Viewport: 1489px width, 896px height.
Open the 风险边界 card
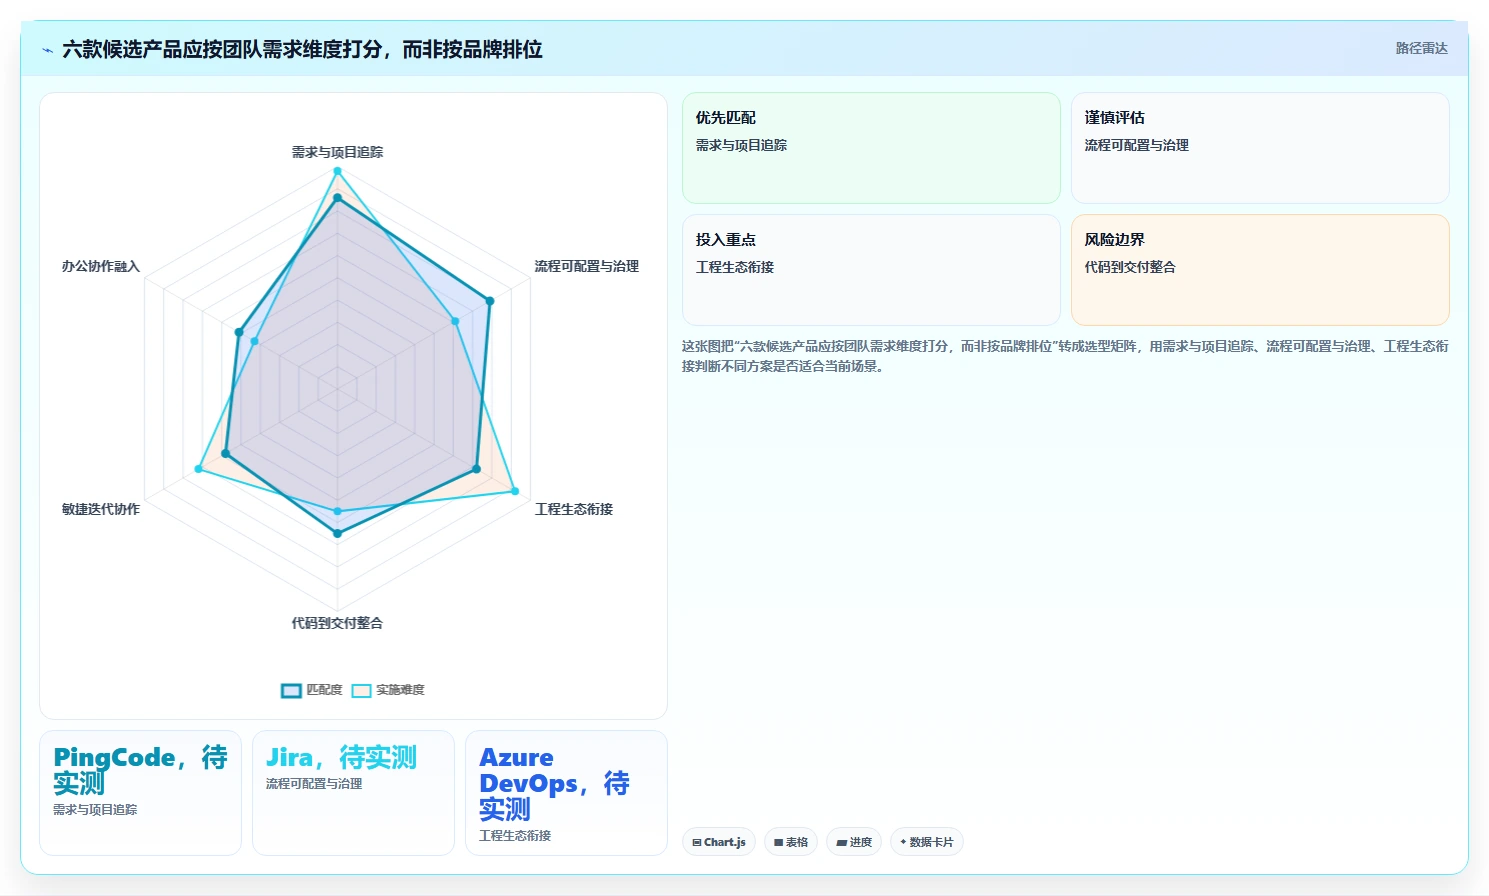coord(1260,270)
